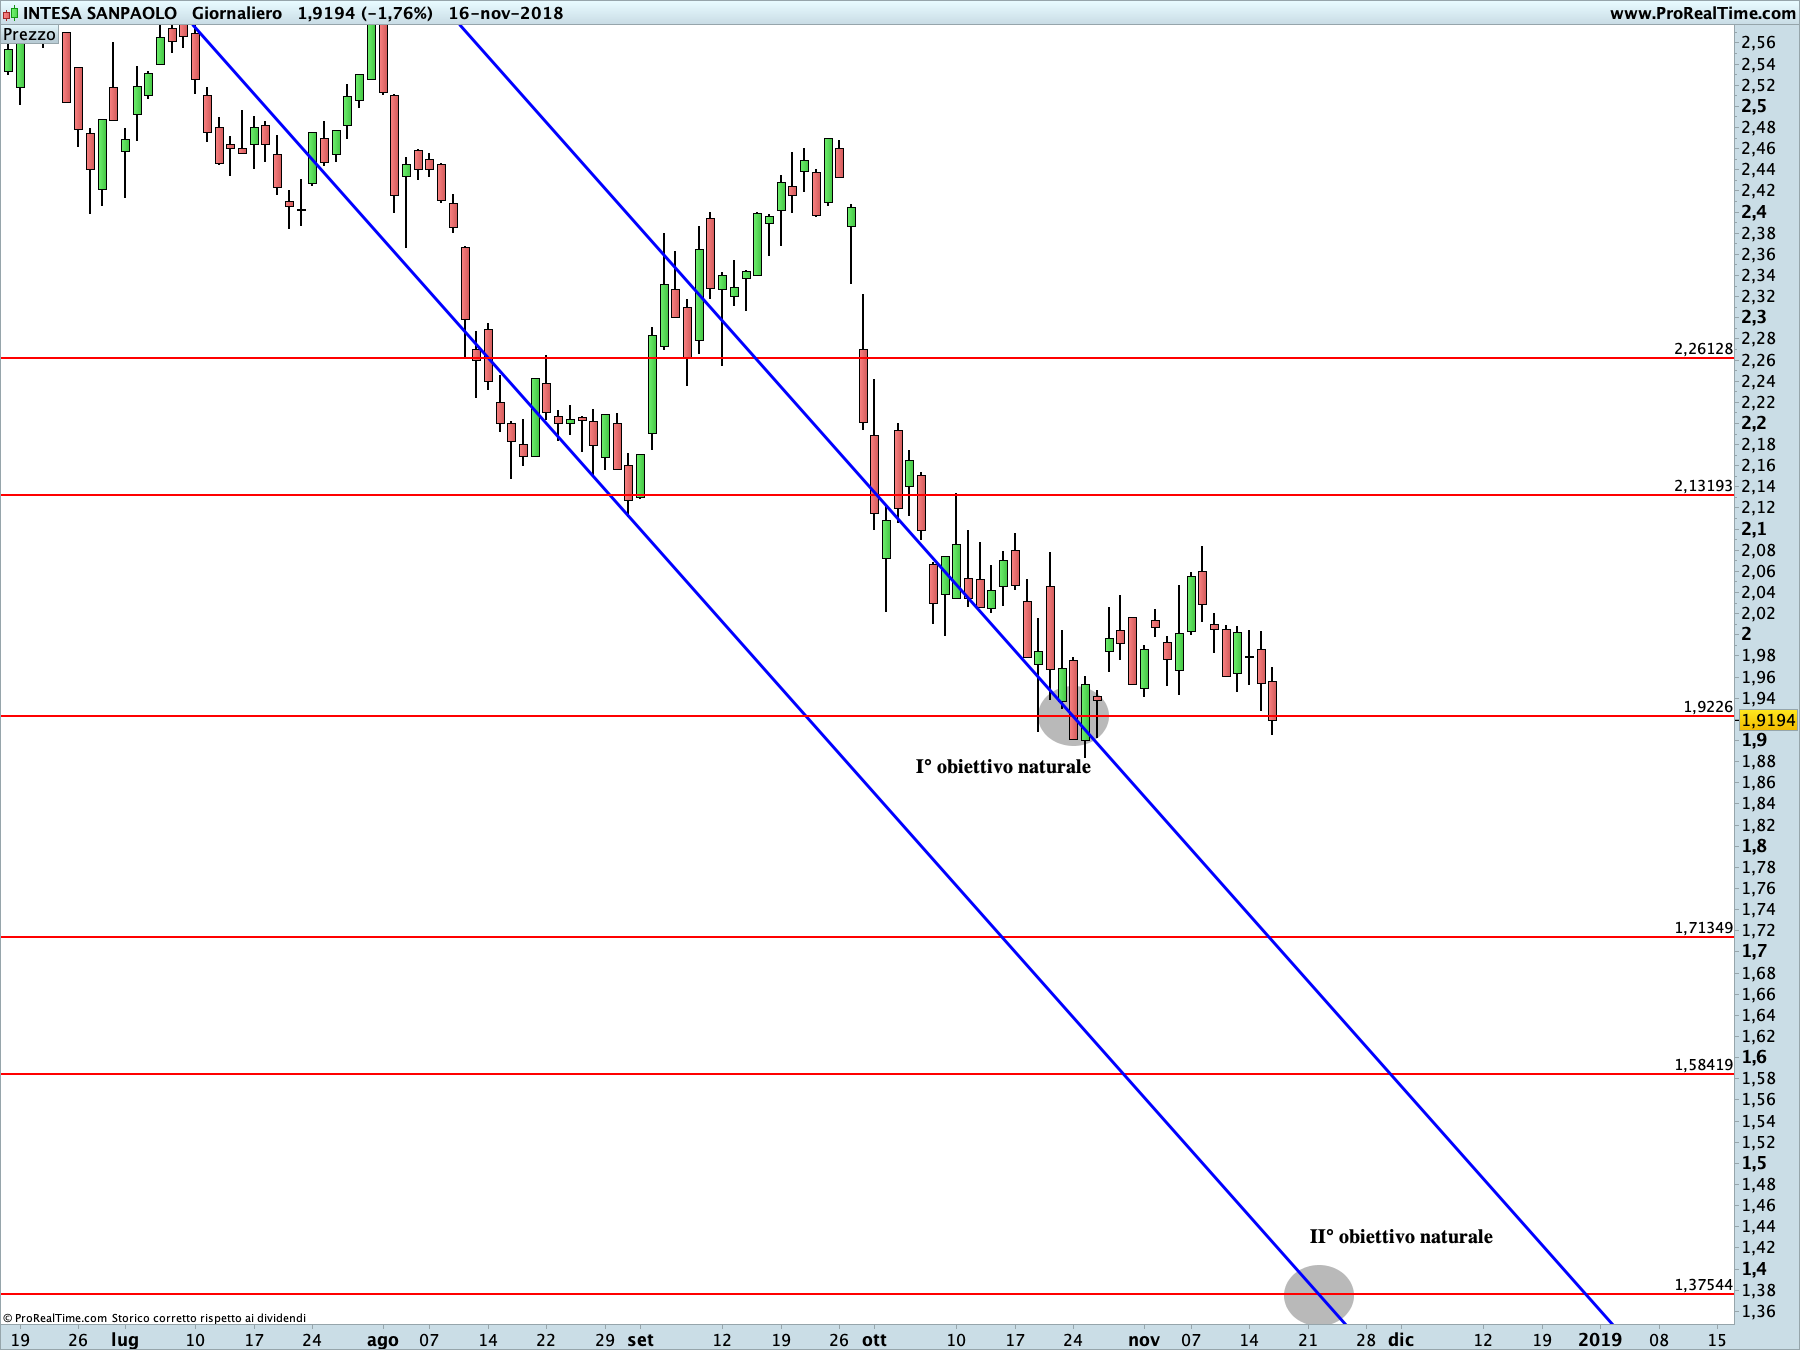Click the 16-nov-2018 date in header
This screenshot has width=1800, height=1350.
click(x=506, y=13)
